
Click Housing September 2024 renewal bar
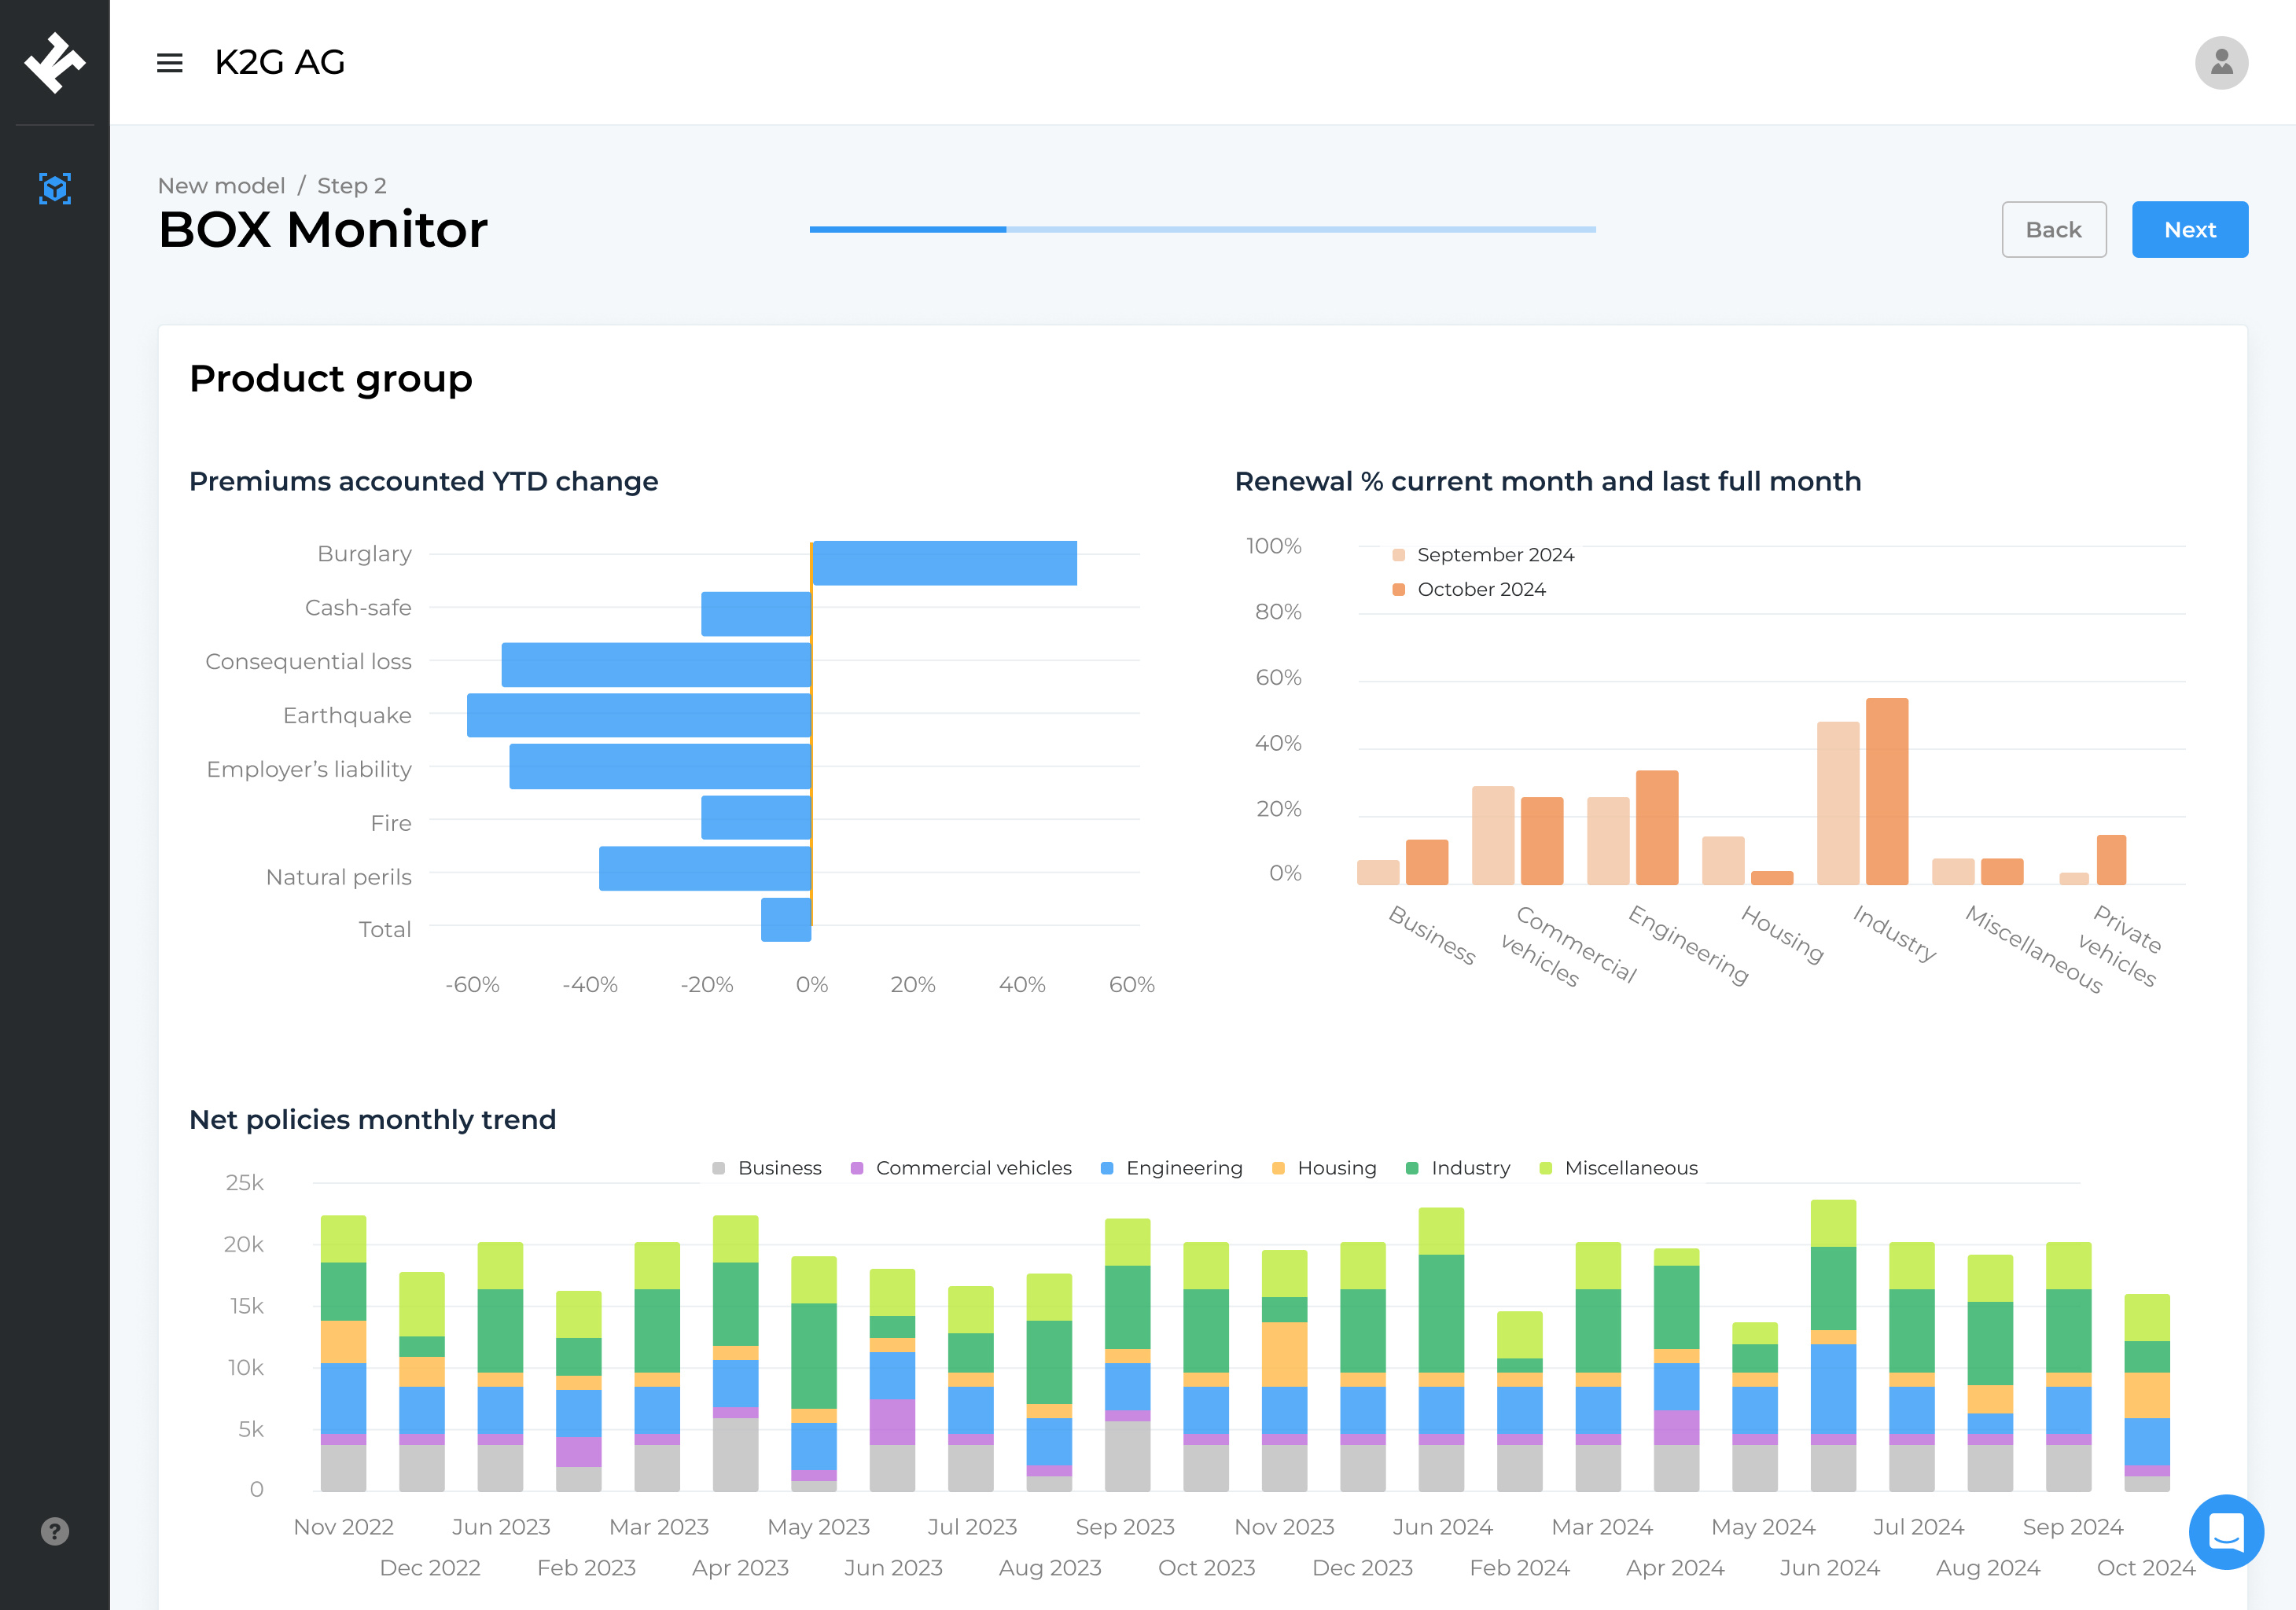coord(1723,860)
